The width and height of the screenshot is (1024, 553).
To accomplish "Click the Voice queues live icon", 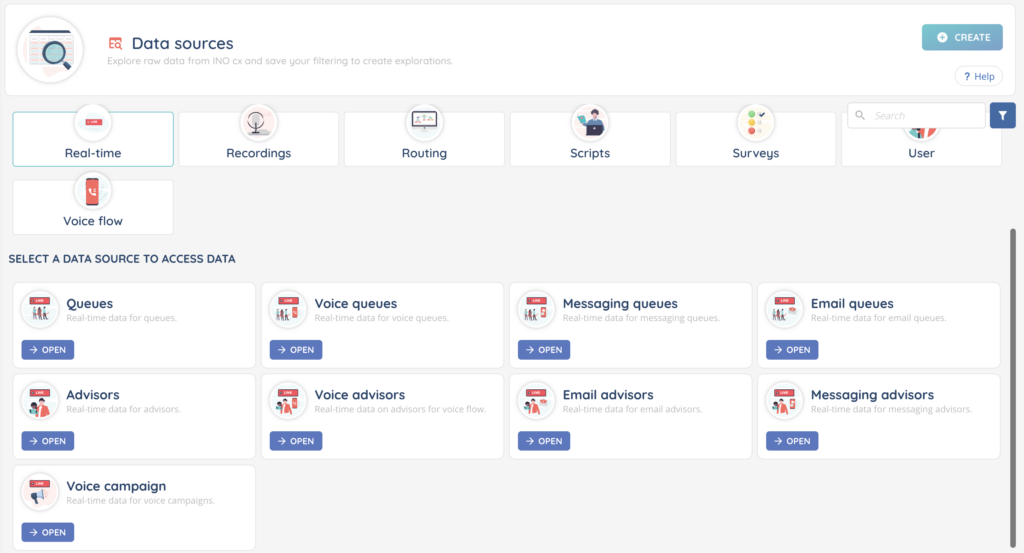I will click(289, 310).
